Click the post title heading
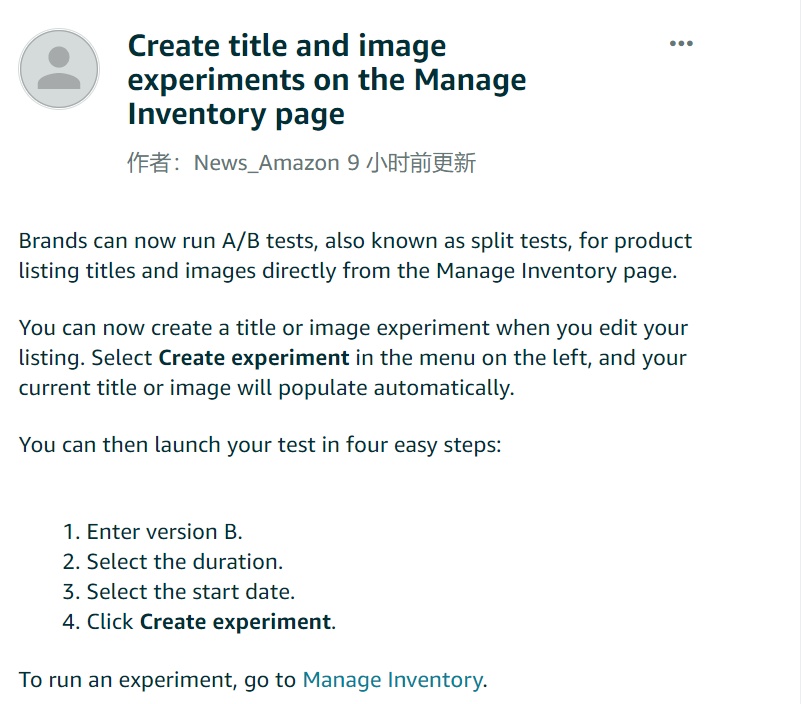The height and width of the screenshot is (704, 801). pos(327,80)
